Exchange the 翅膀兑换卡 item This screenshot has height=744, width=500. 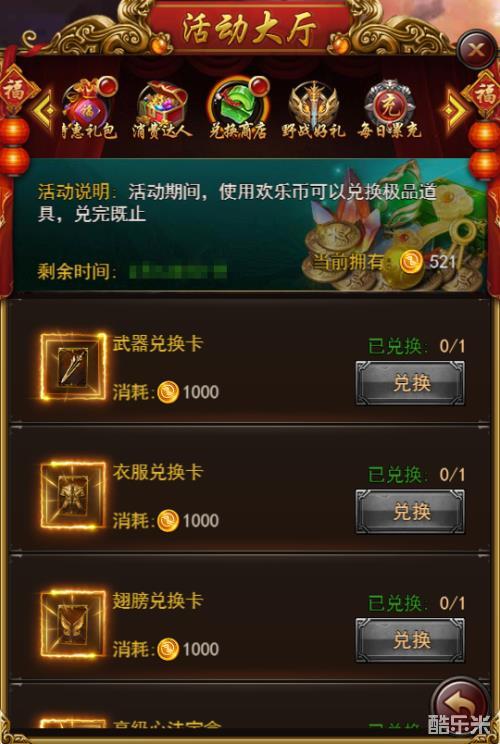pos(410,640)
